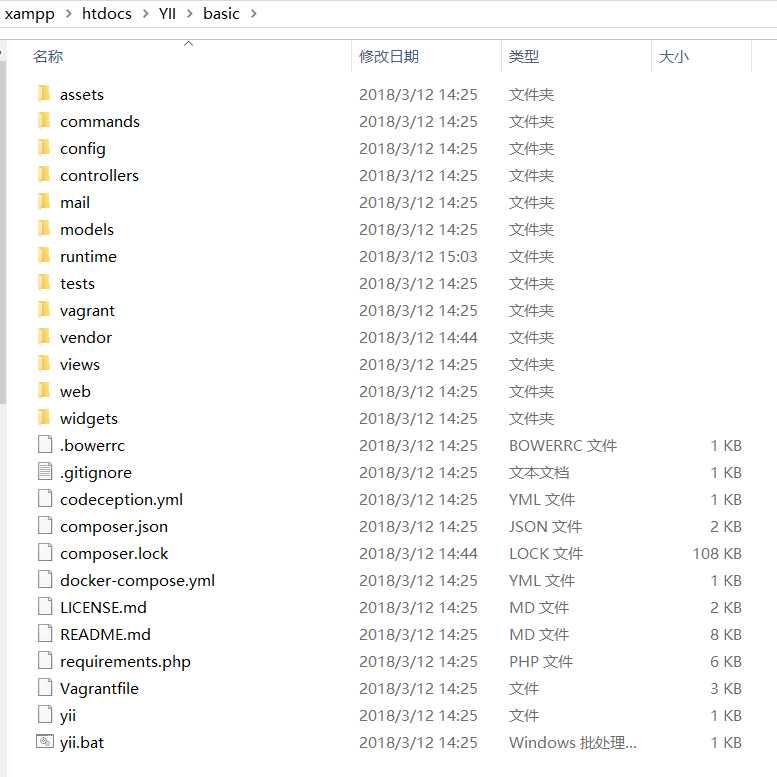
Task: Select the views folder icon
Action: (44, 363)
